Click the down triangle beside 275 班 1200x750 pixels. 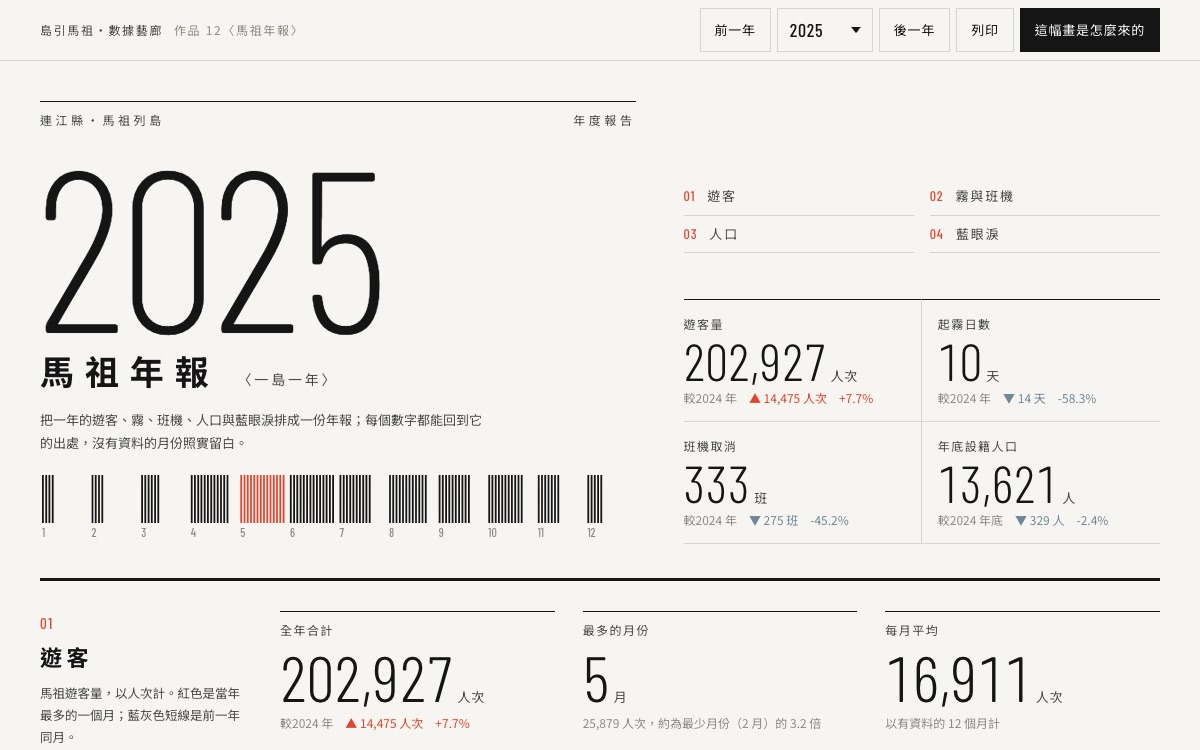[755, 520]
